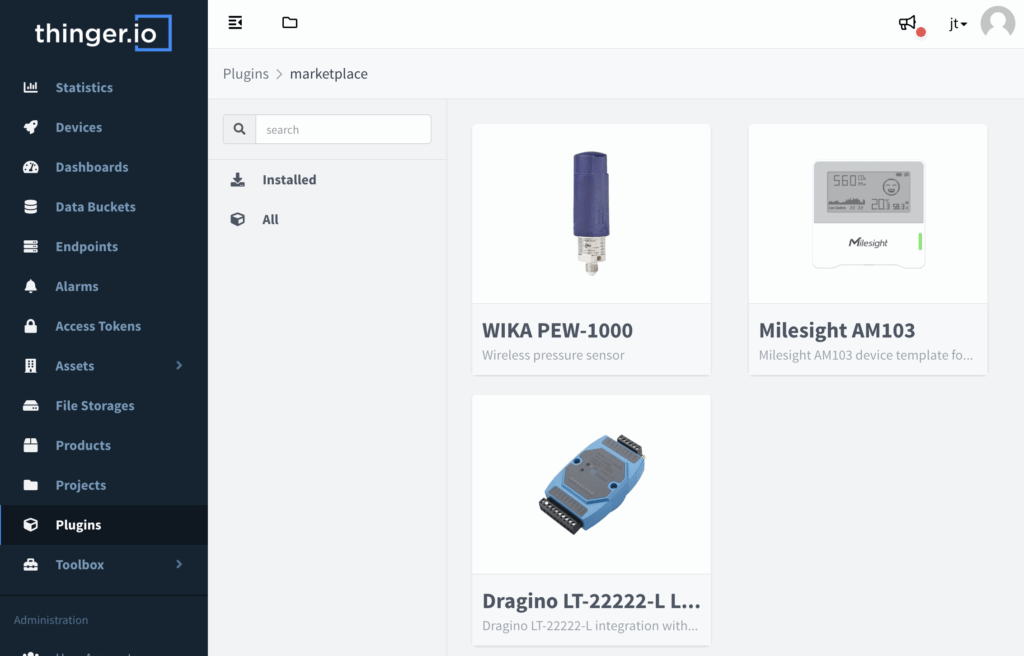Image resolution: width=1024 pixels, height=656 pixels.
Task: Click the marketplace breadcrumb
Action: point(328,74)
